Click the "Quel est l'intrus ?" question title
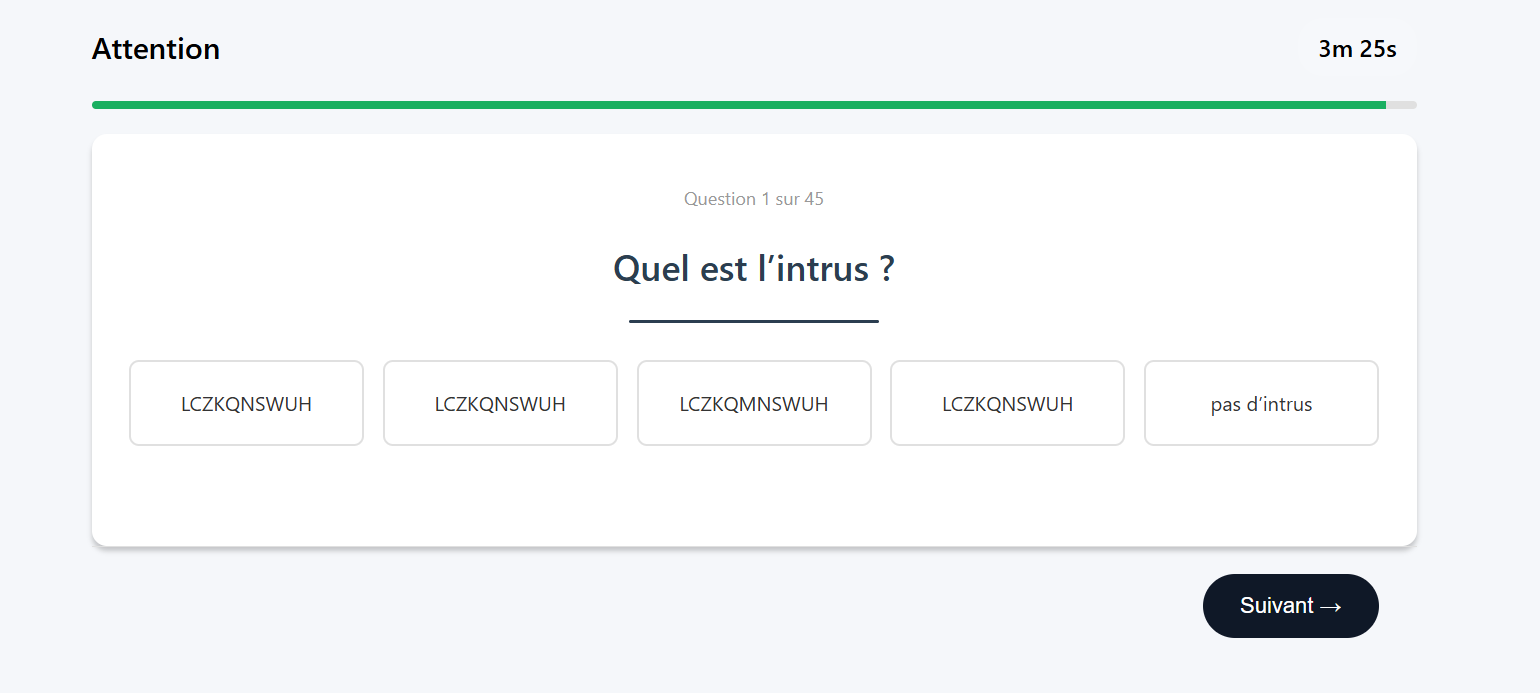Viewport: 1540px width, 693px height. coord(754,269)
